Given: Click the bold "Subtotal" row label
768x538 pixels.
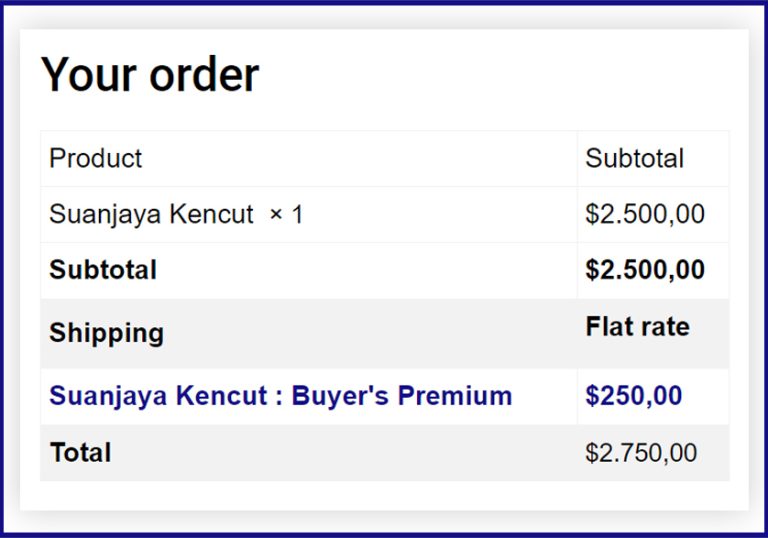Looking at the screenshot, I should coord(103,270).
